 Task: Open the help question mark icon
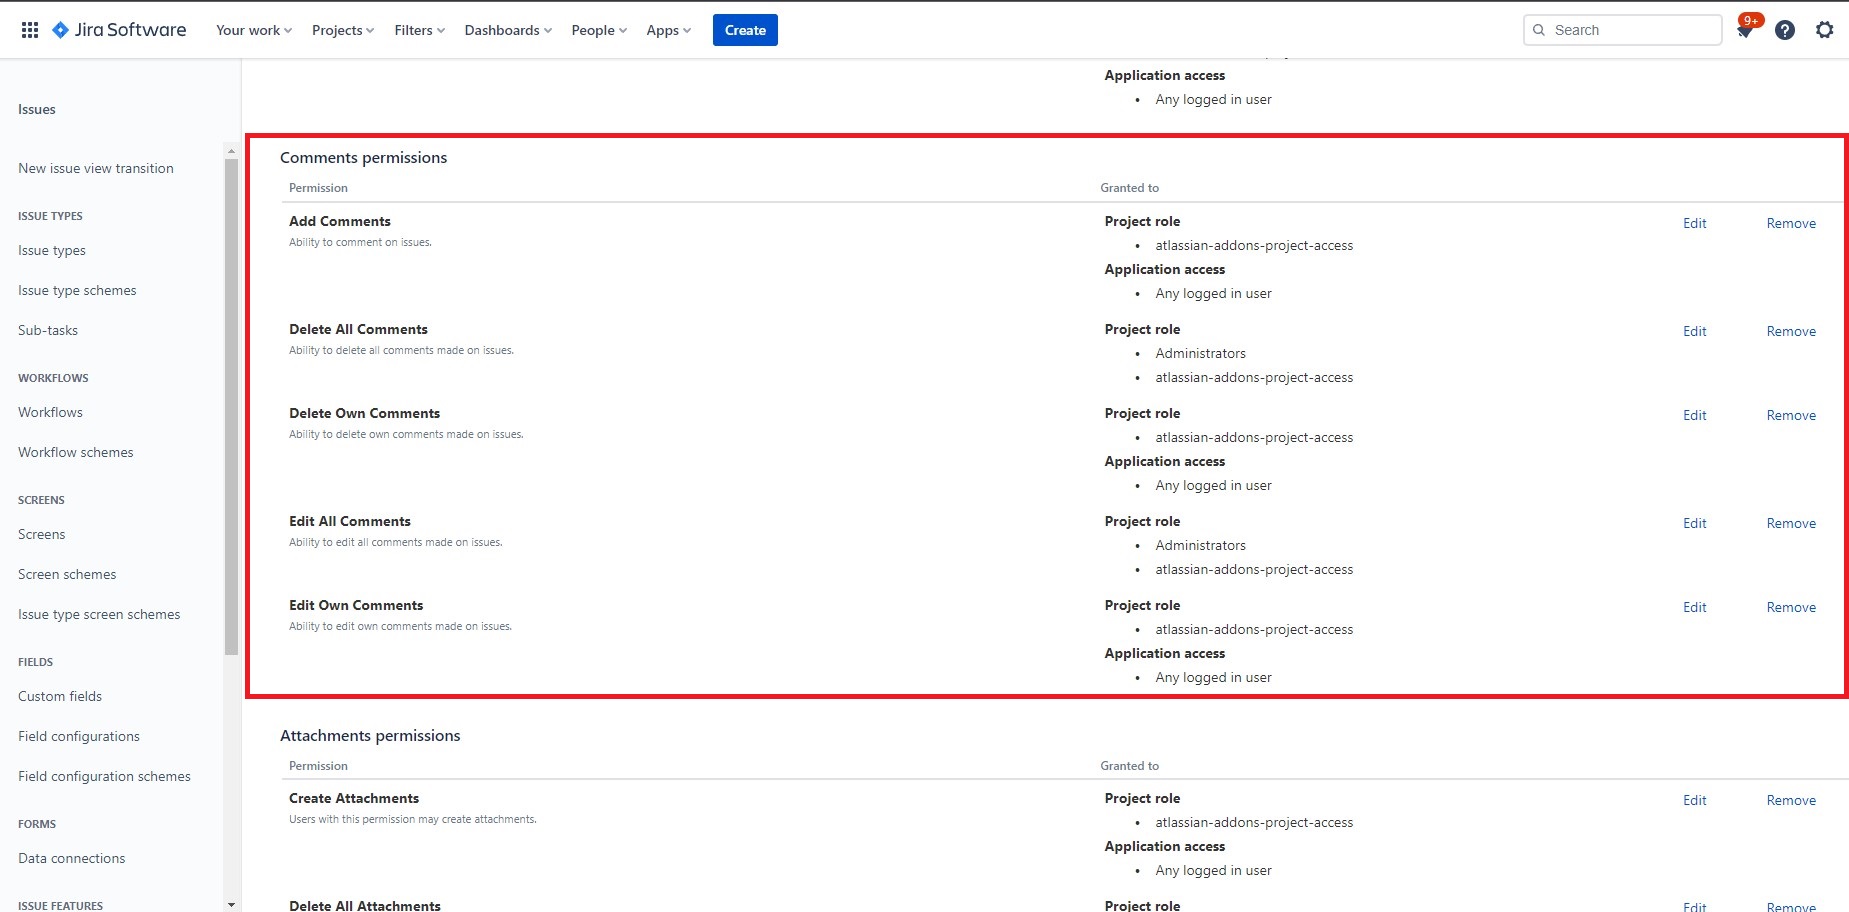point(1784,30)
